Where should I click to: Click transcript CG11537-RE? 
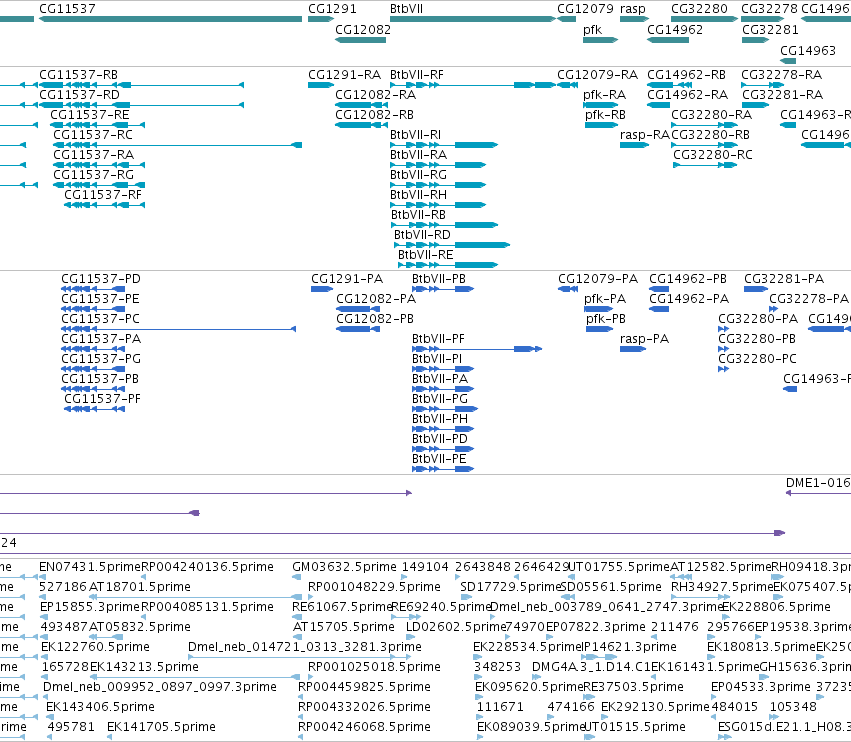pyautogui.click(x=97, y=125)
